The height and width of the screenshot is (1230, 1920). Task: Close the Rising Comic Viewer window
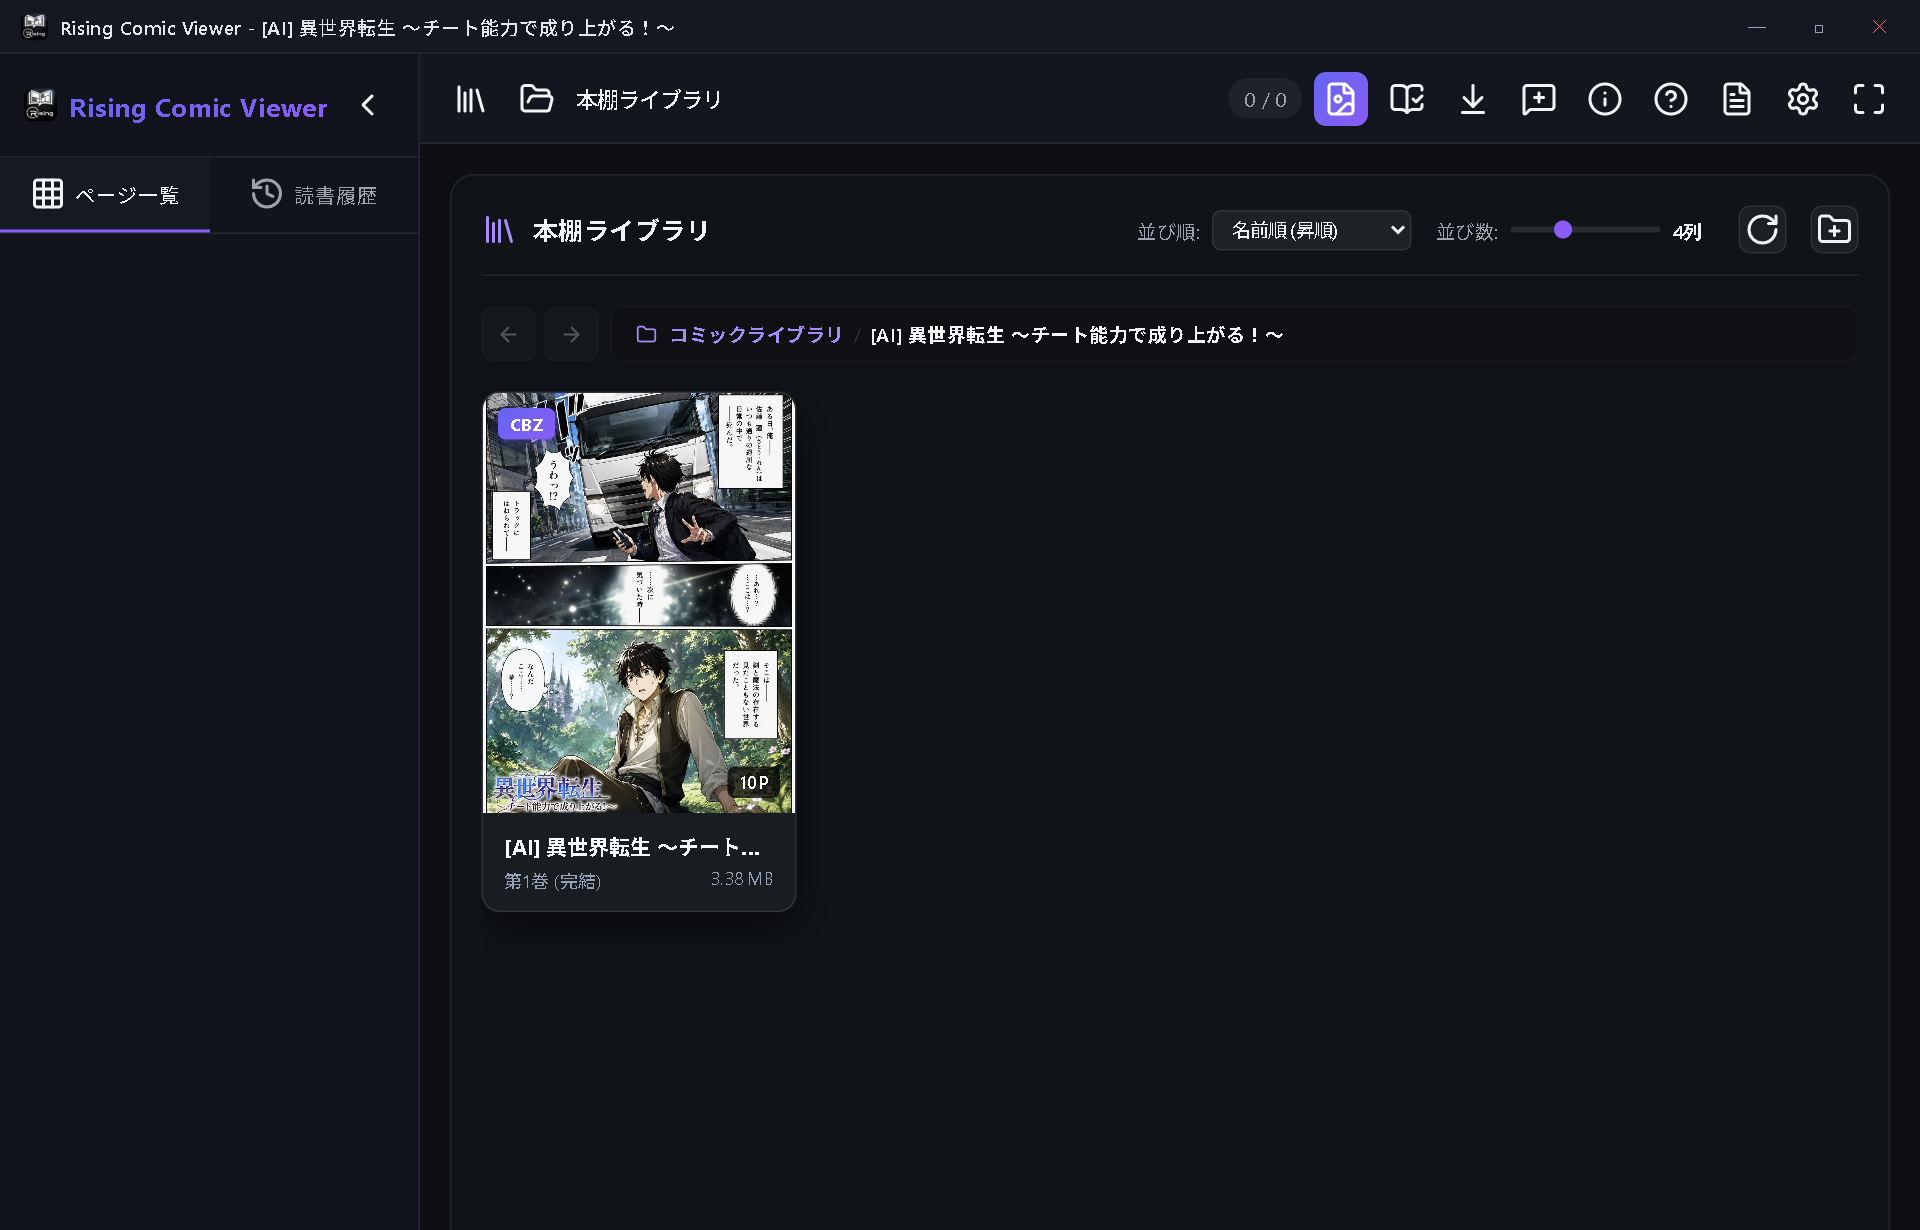[x=1880, y=27]
